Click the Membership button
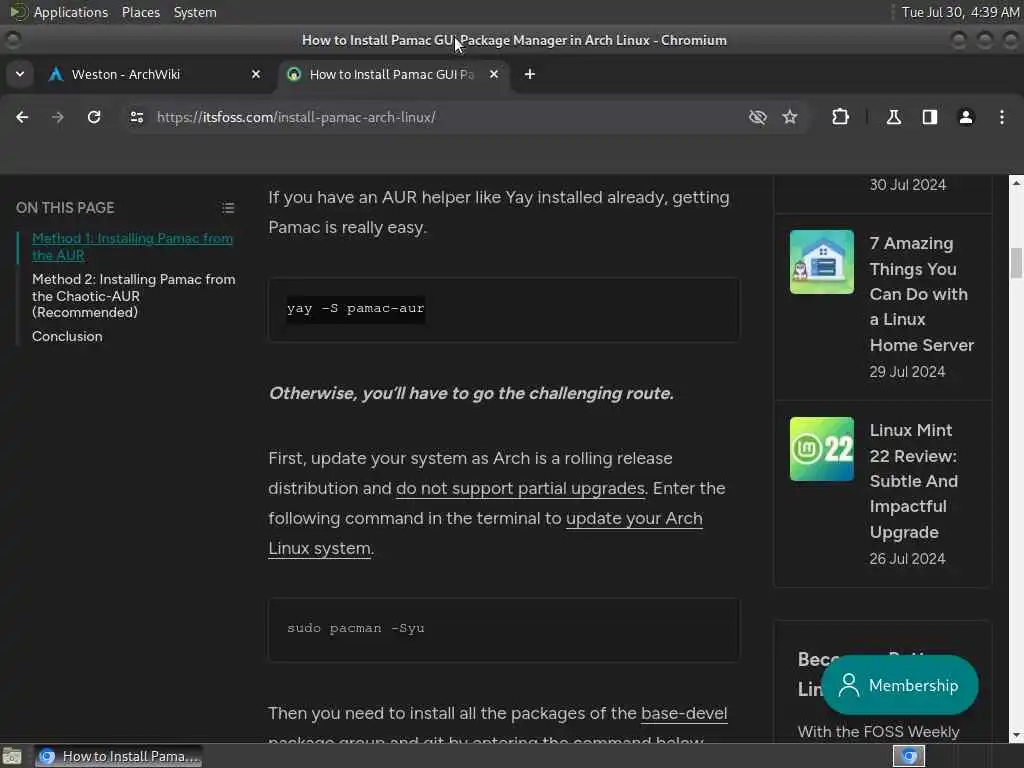The width and height of the screenshot is (1024, 768). (900, 685)
